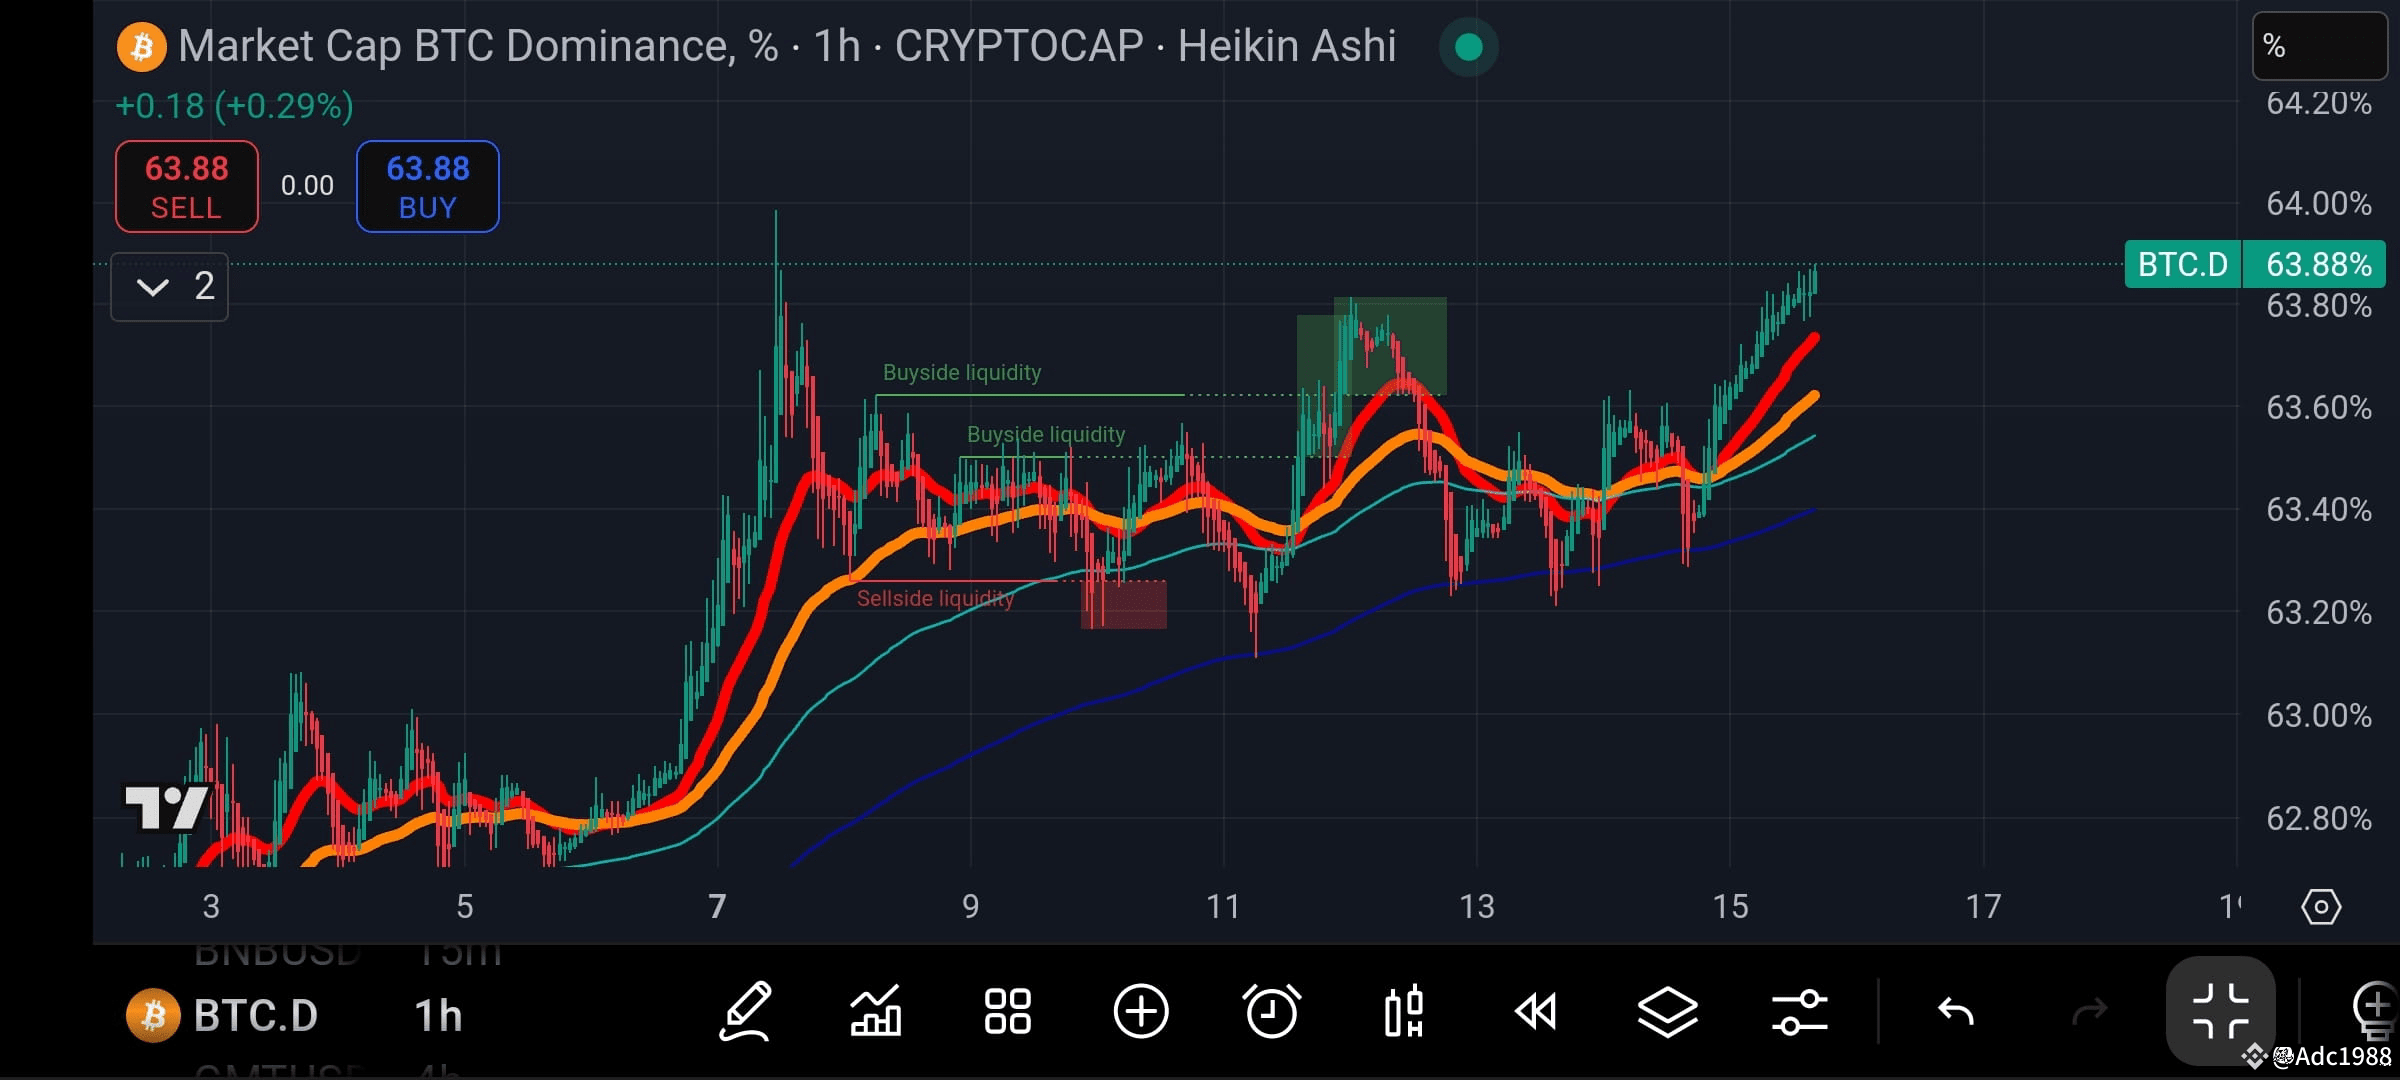
Task: Tap the TradingView logo on the chart
Action: pos(165,807)
